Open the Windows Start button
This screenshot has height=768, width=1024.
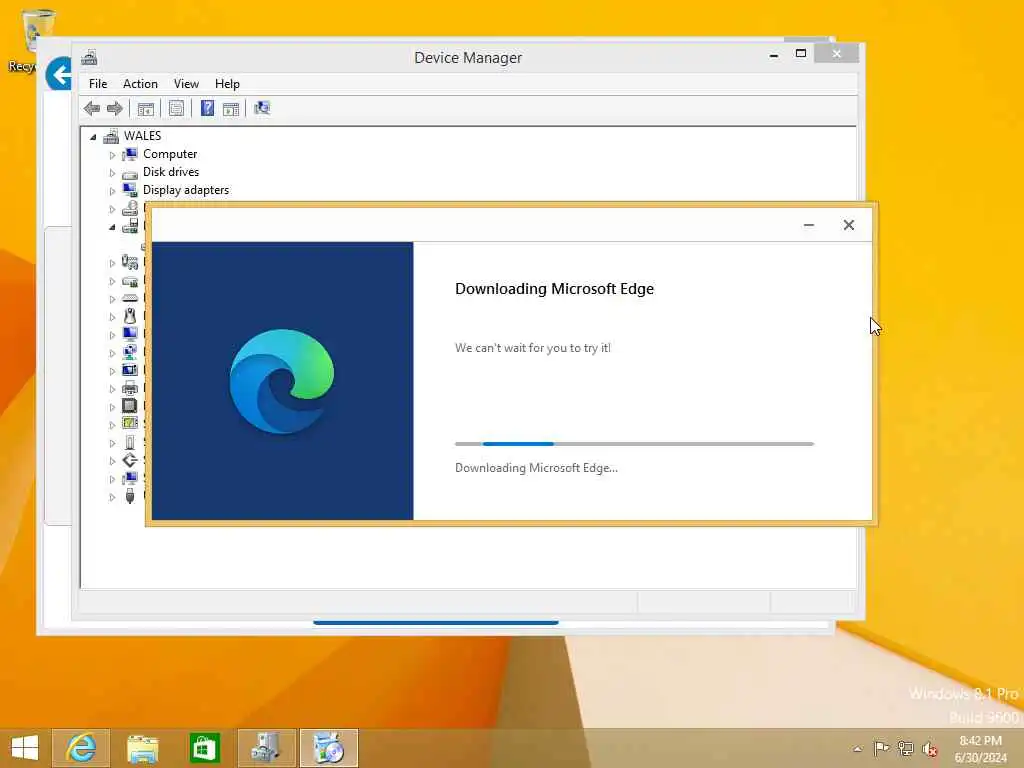(x=25, y=748)
